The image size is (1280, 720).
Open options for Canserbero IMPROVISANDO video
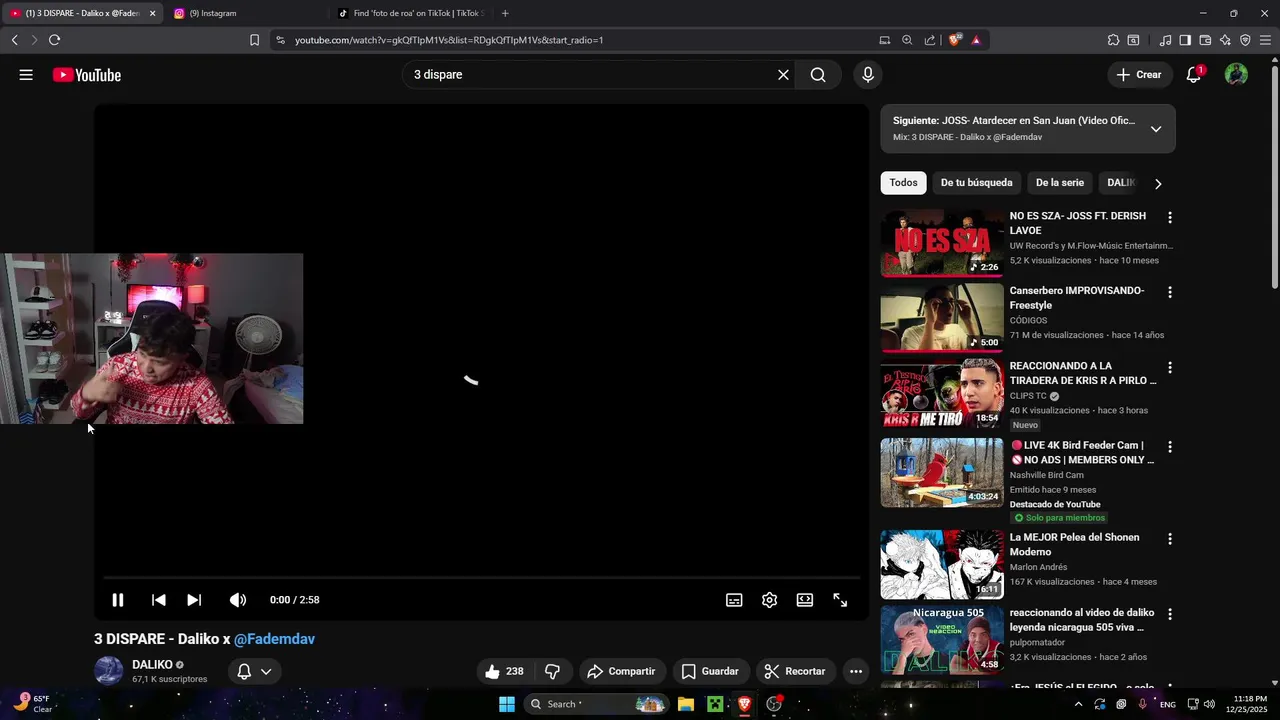(1169, 292)
